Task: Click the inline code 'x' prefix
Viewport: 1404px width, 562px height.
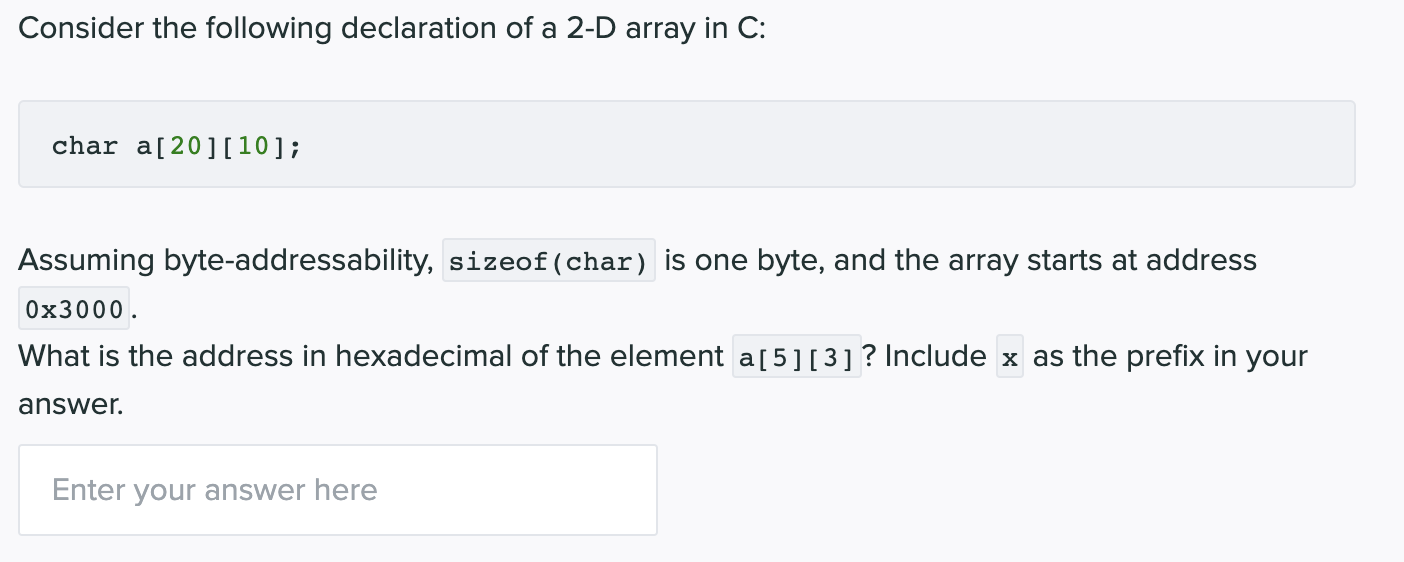Action: (x=1010, y=357)
